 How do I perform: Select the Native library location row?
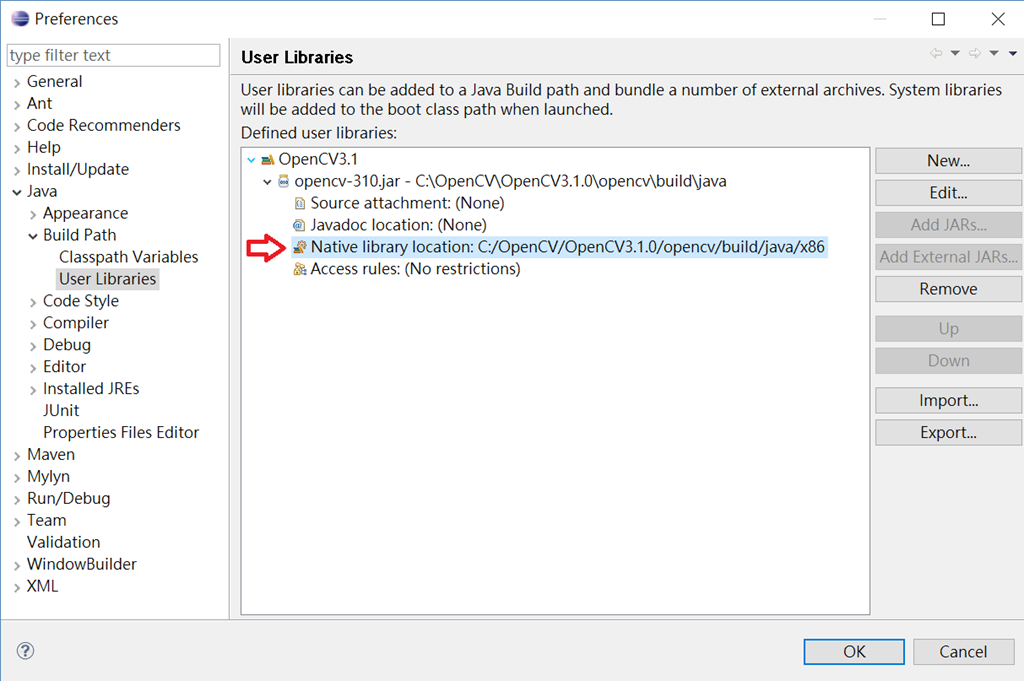tap(560, 247)
